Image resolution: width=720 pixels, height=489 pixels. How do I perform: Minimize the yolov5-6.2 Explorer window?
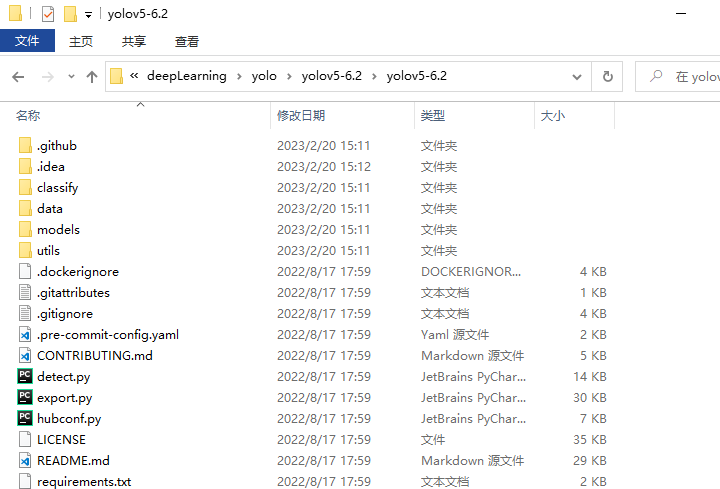[x=681, y=14]
